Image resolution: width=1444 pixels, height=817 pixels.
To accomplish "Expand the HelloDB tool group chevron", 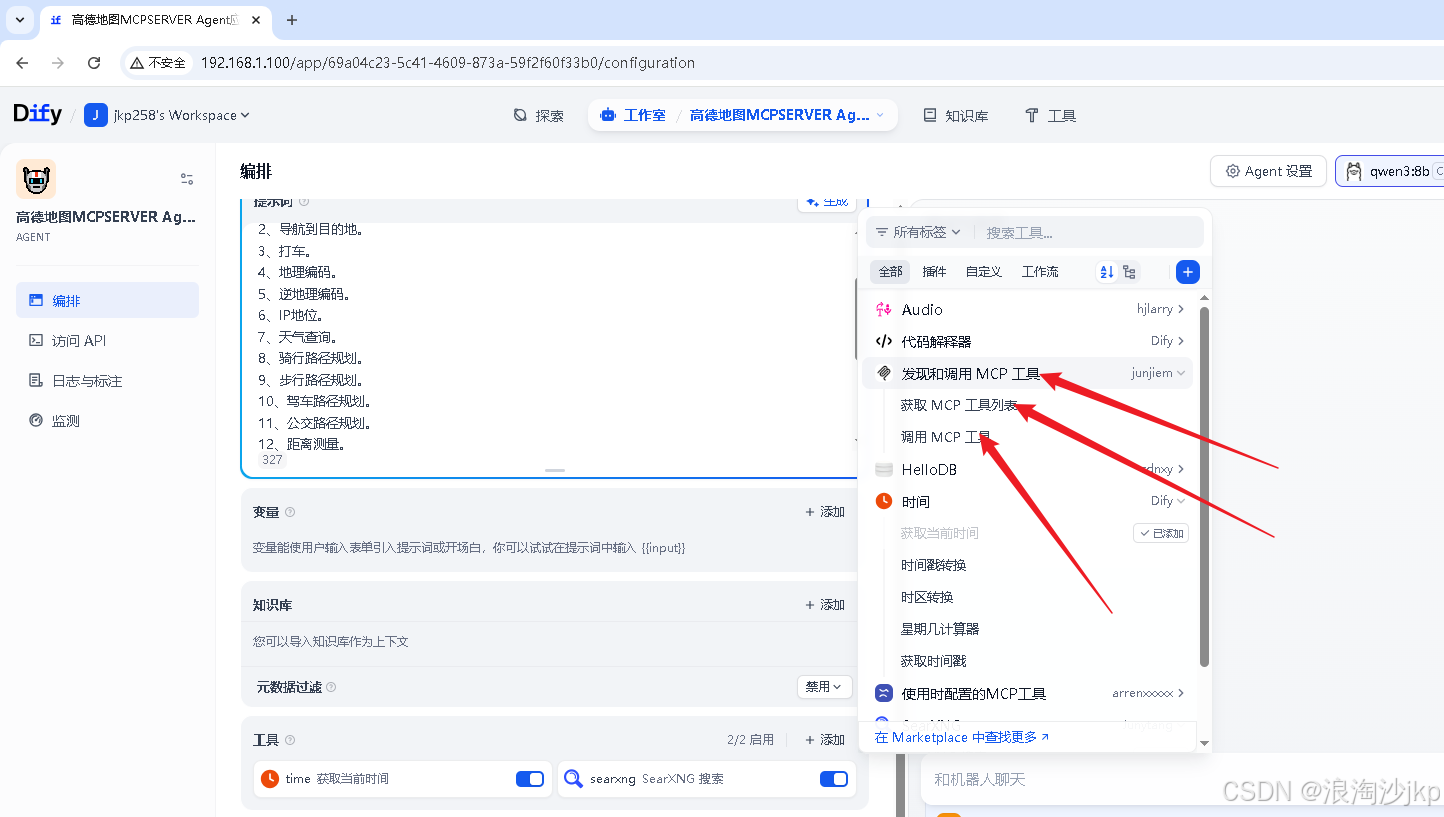I will coord(1182,469).
